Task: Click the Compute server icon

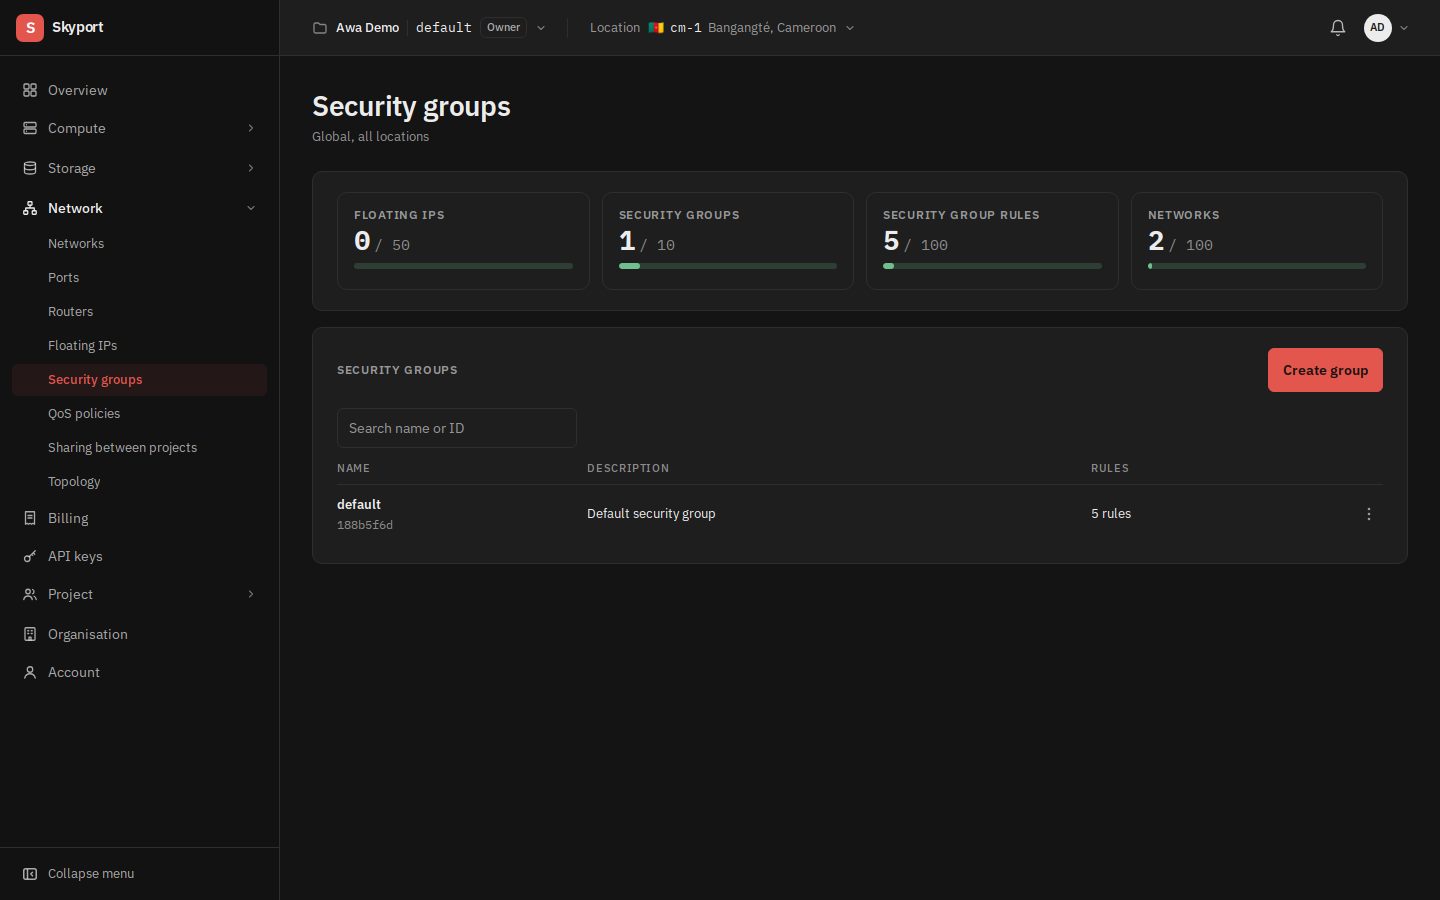Action: point(30,128)
